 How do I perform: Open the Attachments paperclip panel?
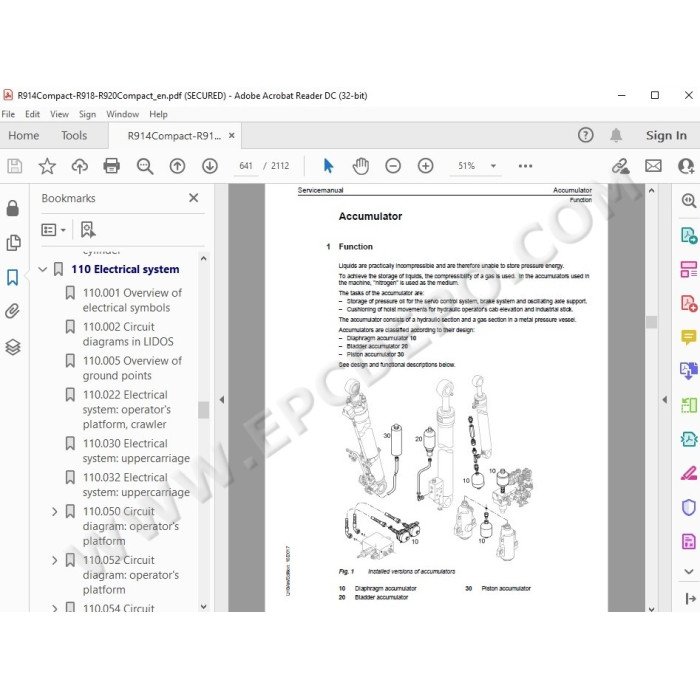[x=12, y=311]
